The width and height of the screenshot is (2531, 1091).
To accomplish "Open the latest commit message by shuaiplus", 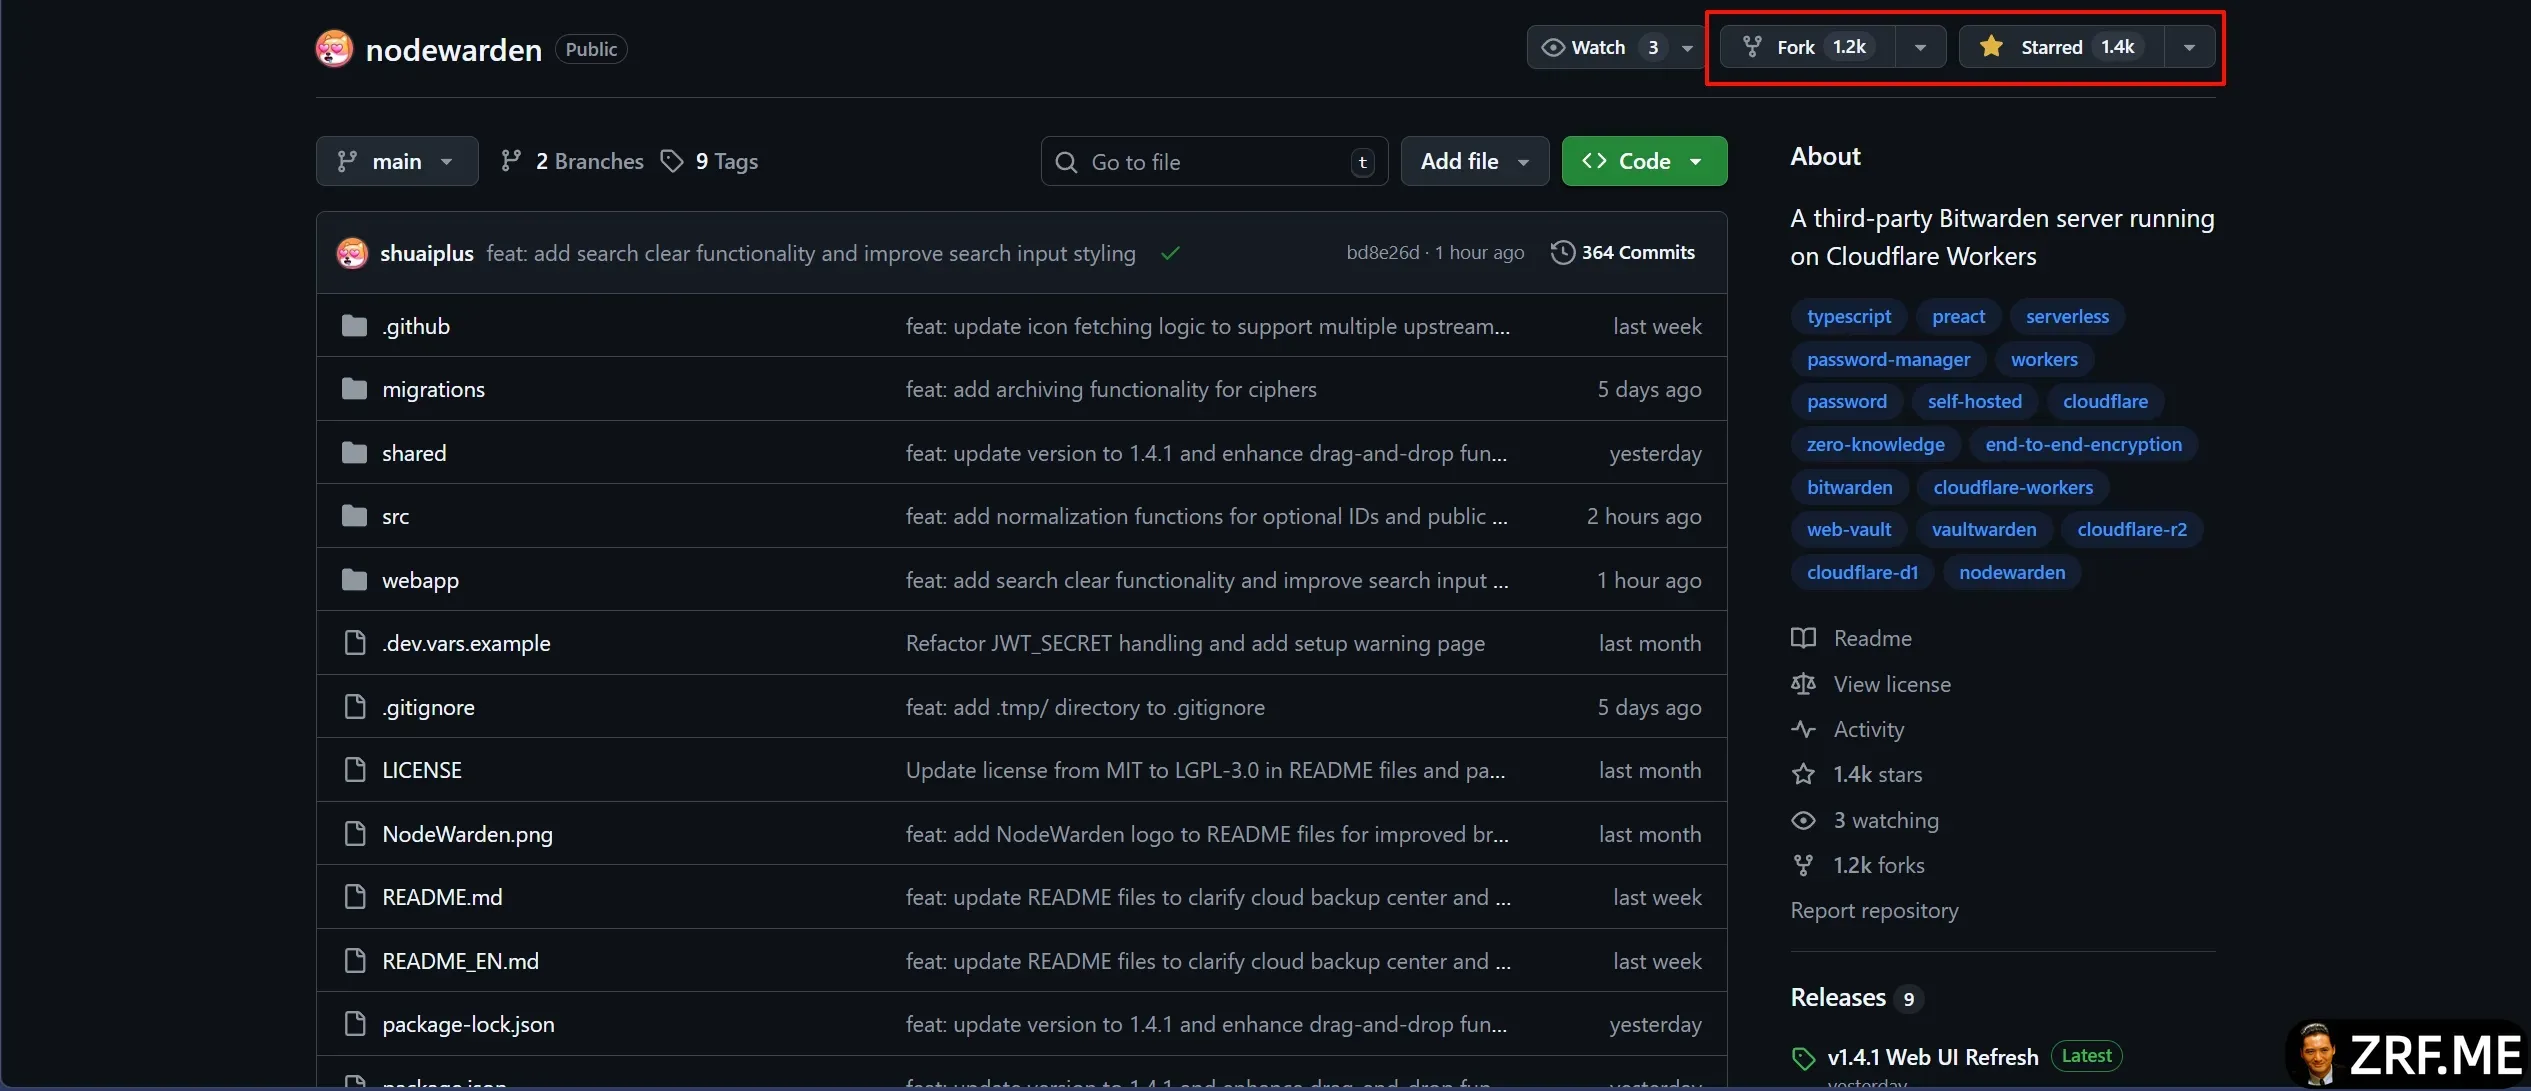I will pos(810,253).
